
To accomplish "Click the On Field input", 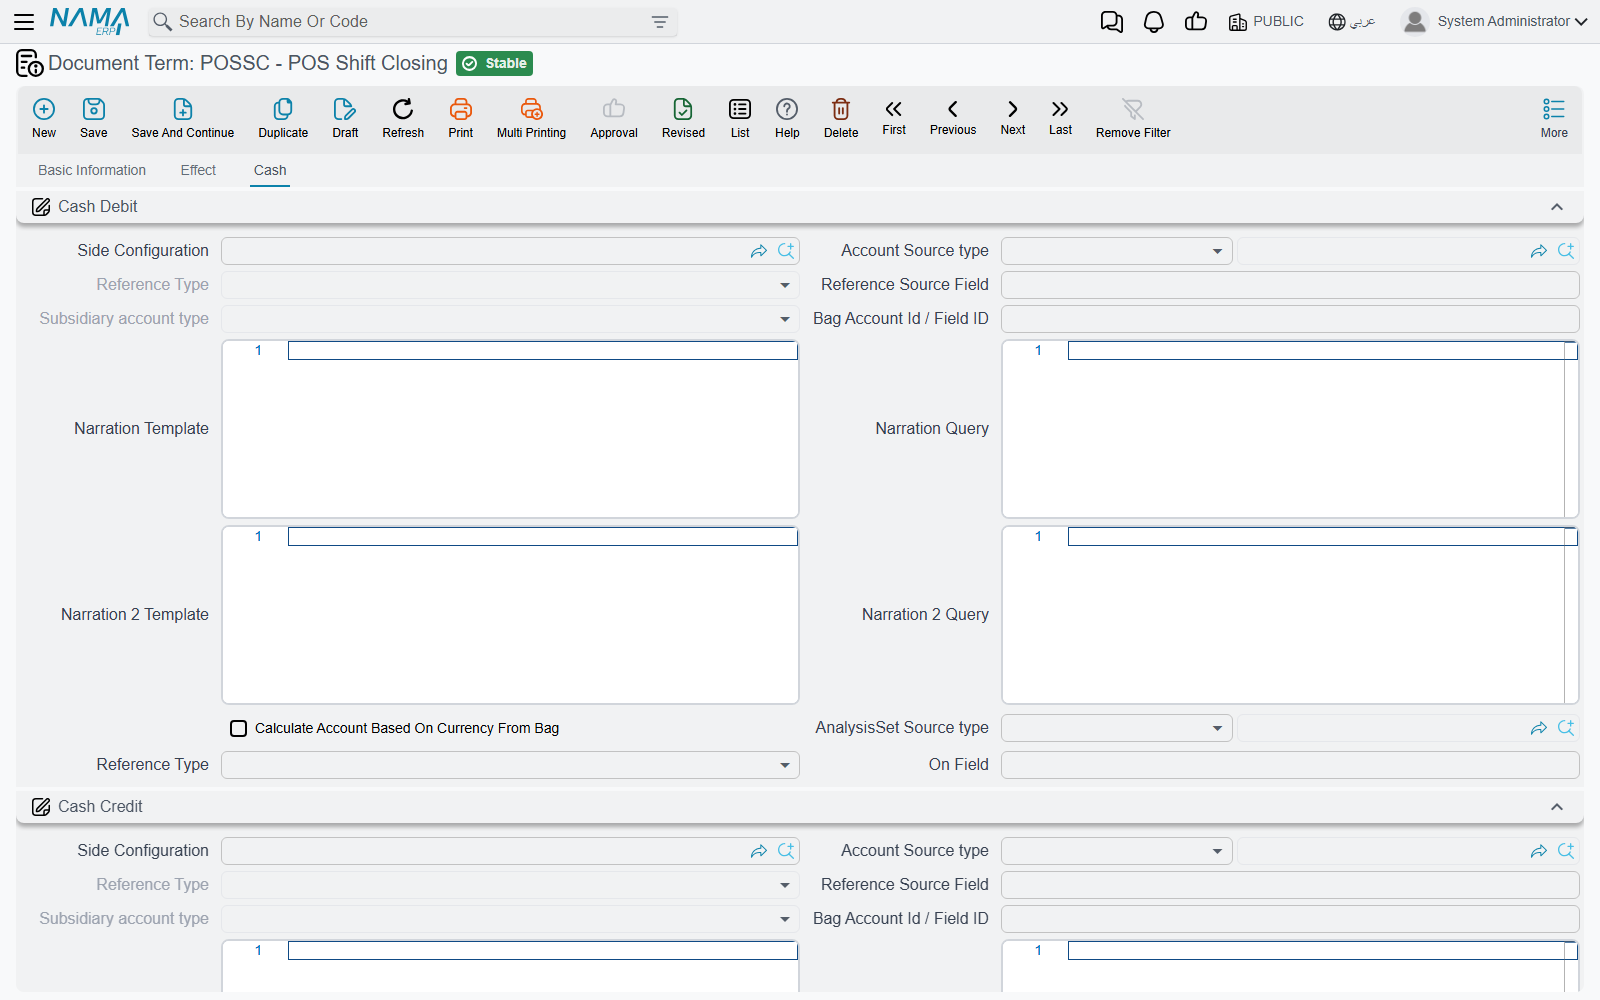I will click(x=1290, y=765).
